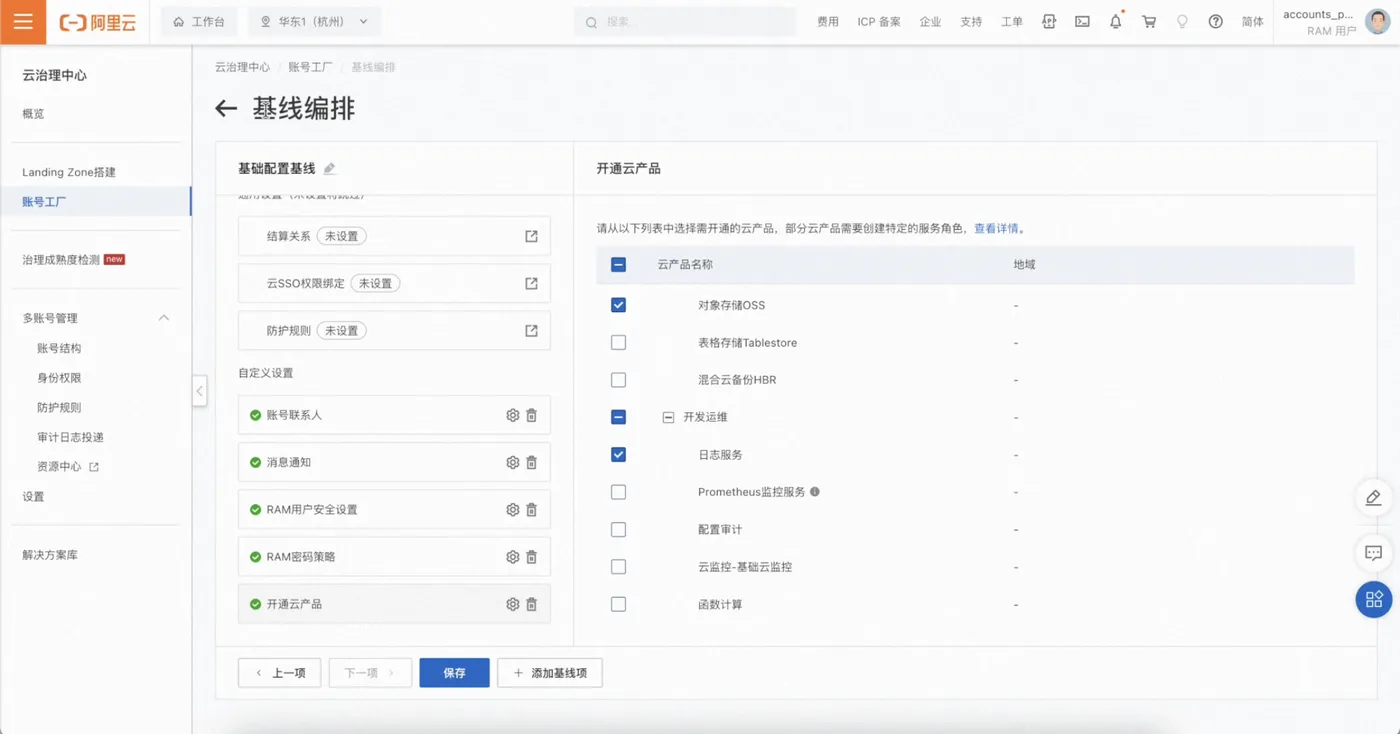This screenshot has width=1400, height=734.
Task: Open the notifications bell
Action: pos(1115,21)
